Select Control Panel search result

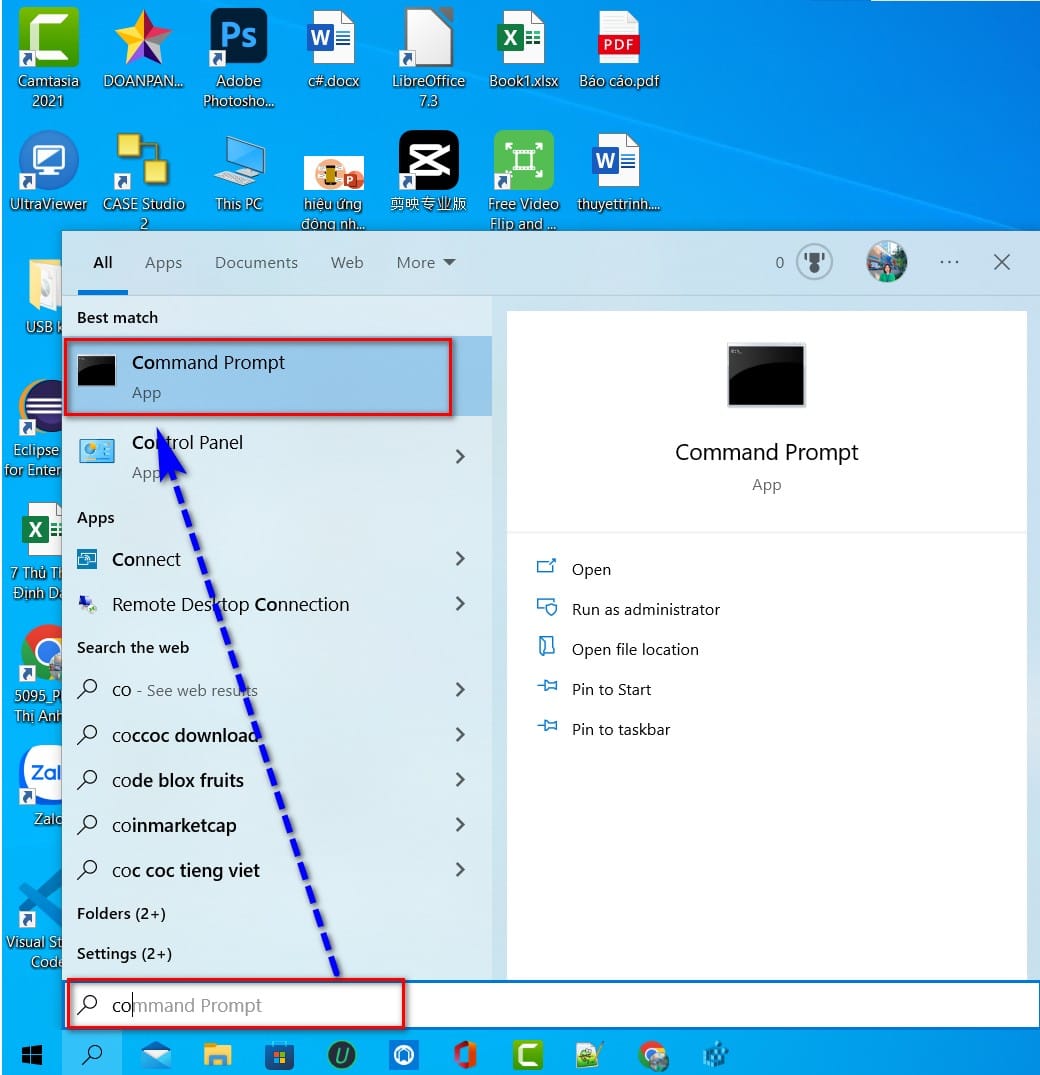point(254,457)
